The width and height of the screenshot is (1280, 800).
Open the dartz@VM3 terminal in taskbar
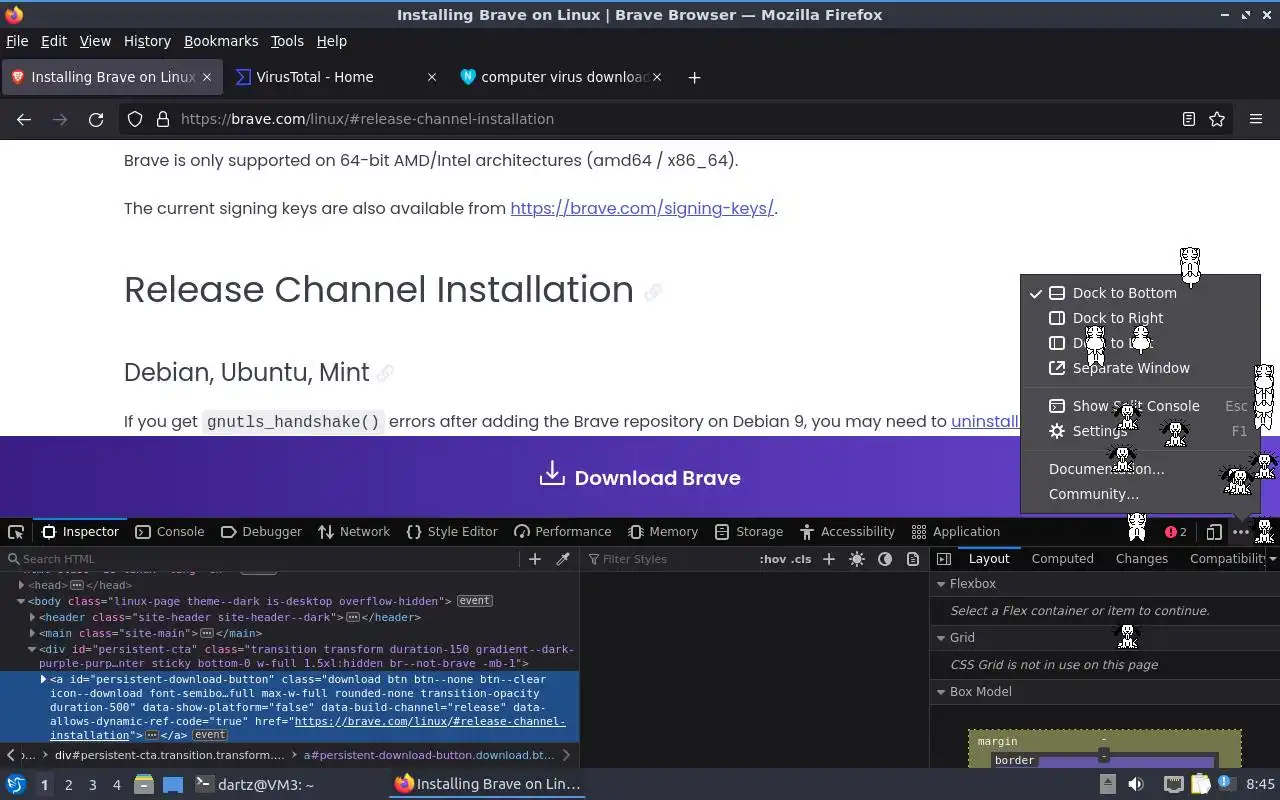tap(254, 784)
